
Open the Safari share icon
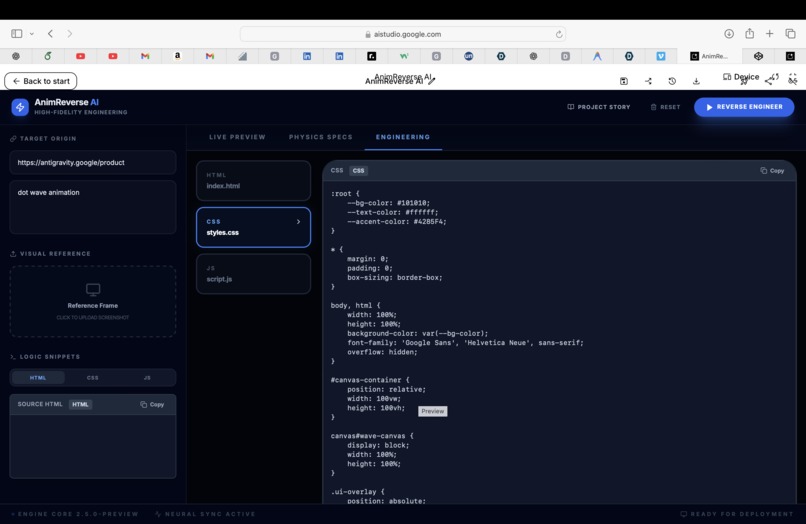click(749, 33)
